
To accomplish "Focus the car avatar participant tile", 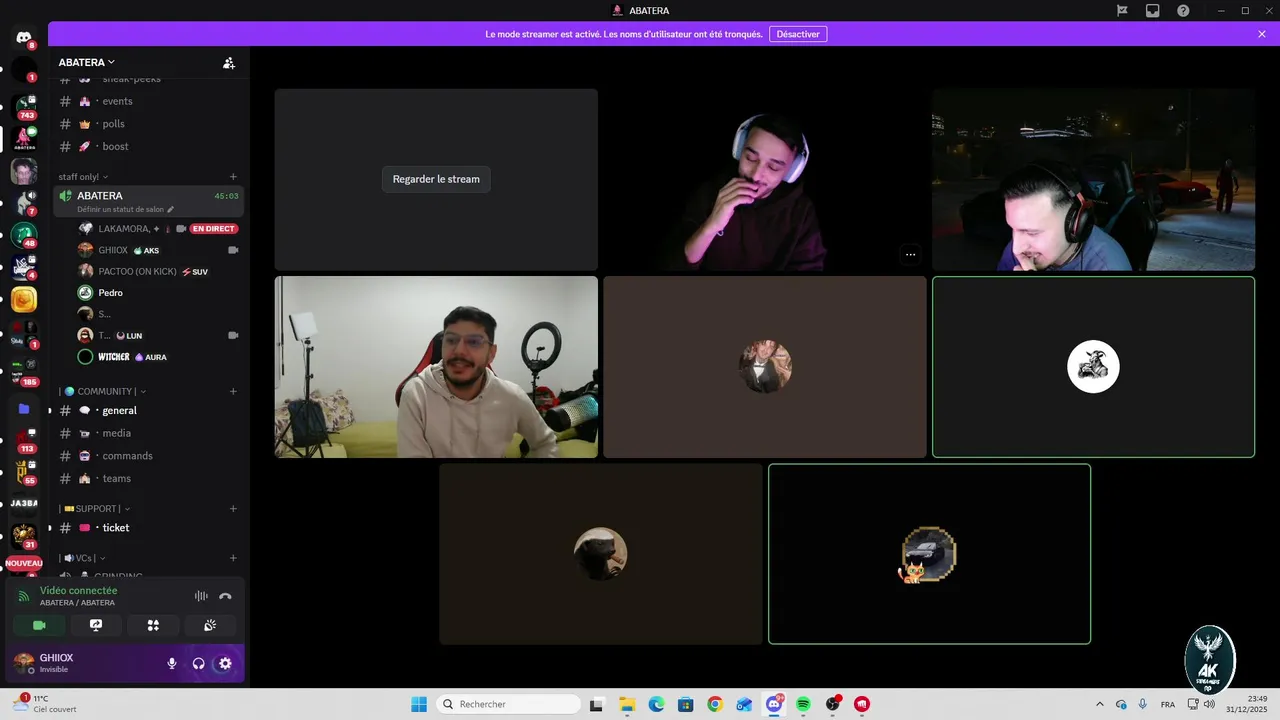I will click(929, 554).
